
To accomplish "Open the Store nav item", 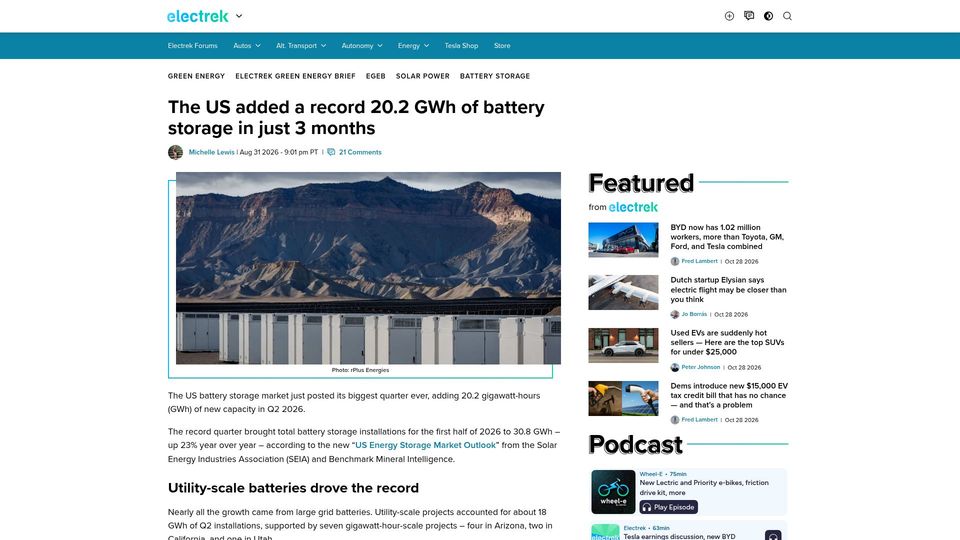I will (x=502, y=46).
